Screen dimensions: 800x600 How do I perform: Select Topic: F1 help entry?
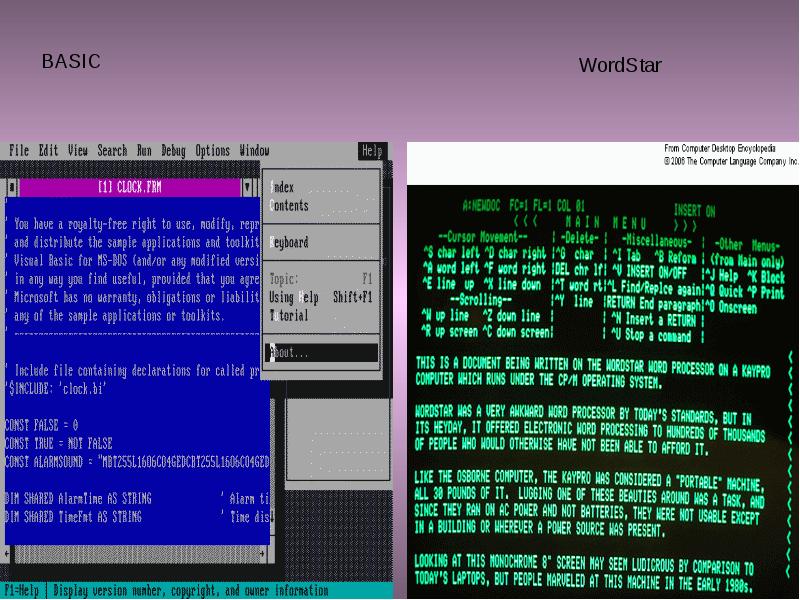tap(321, 279)
